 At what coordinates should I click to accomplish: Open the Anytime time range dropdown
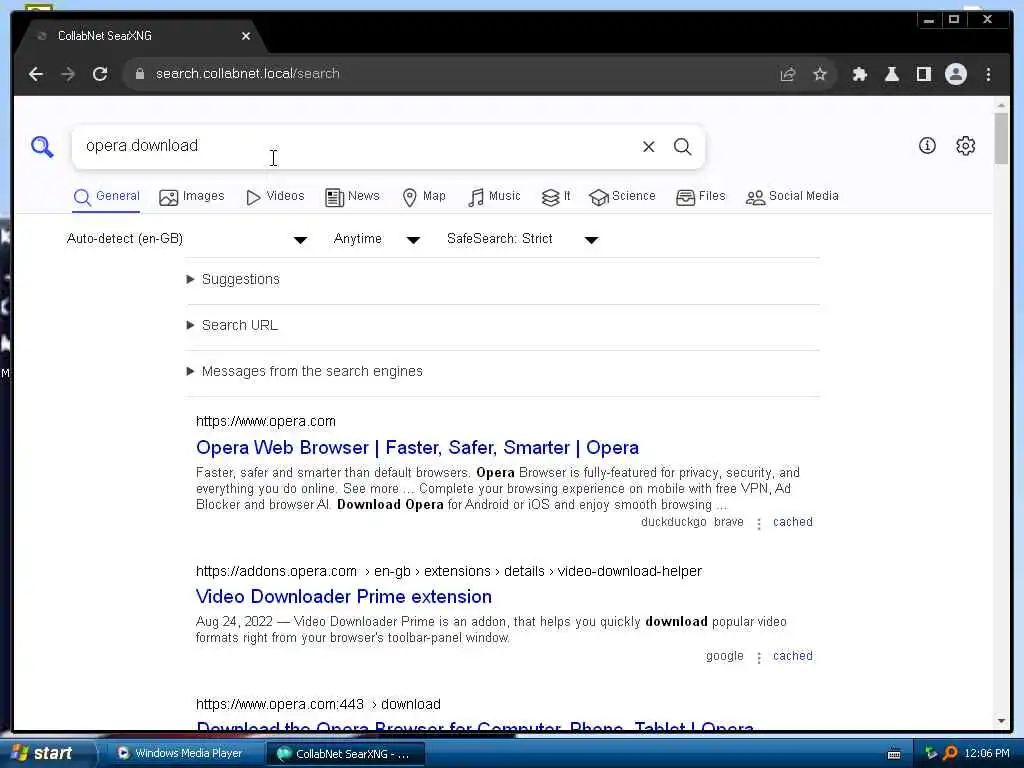[x=377, y=239]
